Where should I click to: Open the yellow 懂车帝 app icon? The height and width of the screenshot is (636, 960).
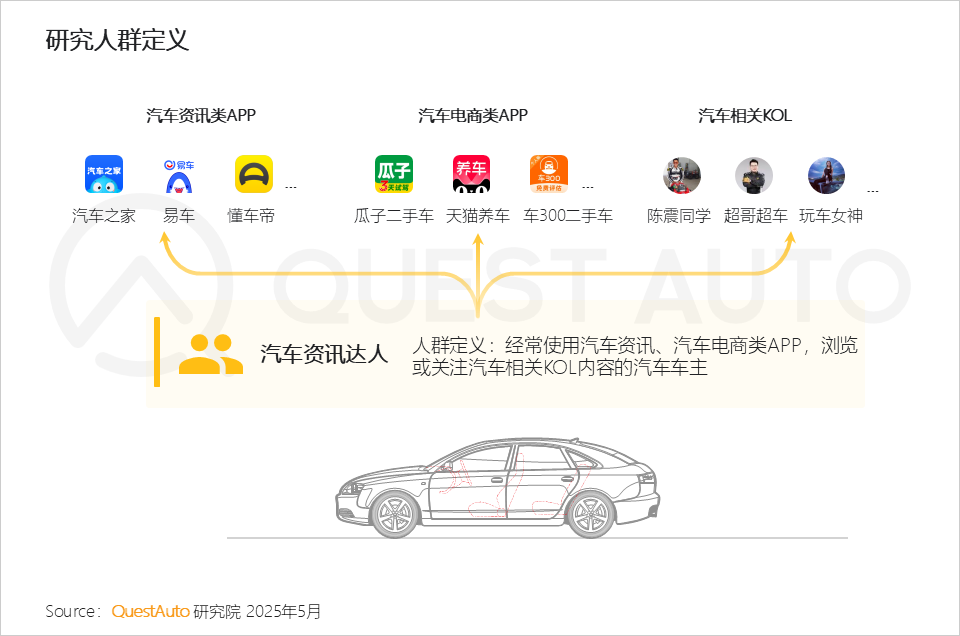click(x=253, y=174)
